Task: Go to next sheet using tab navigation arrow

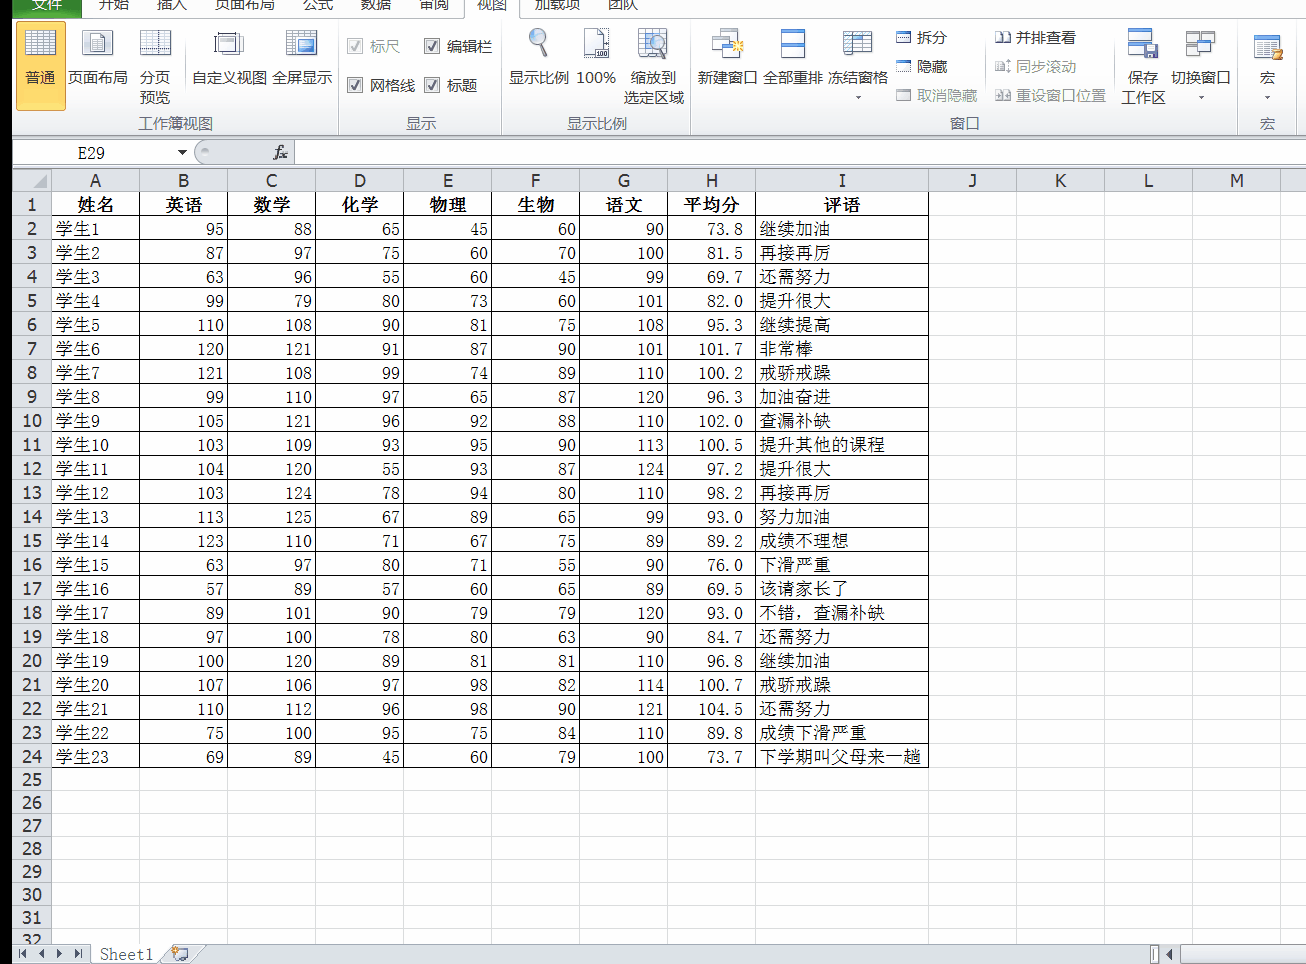Action: point(59,954)
